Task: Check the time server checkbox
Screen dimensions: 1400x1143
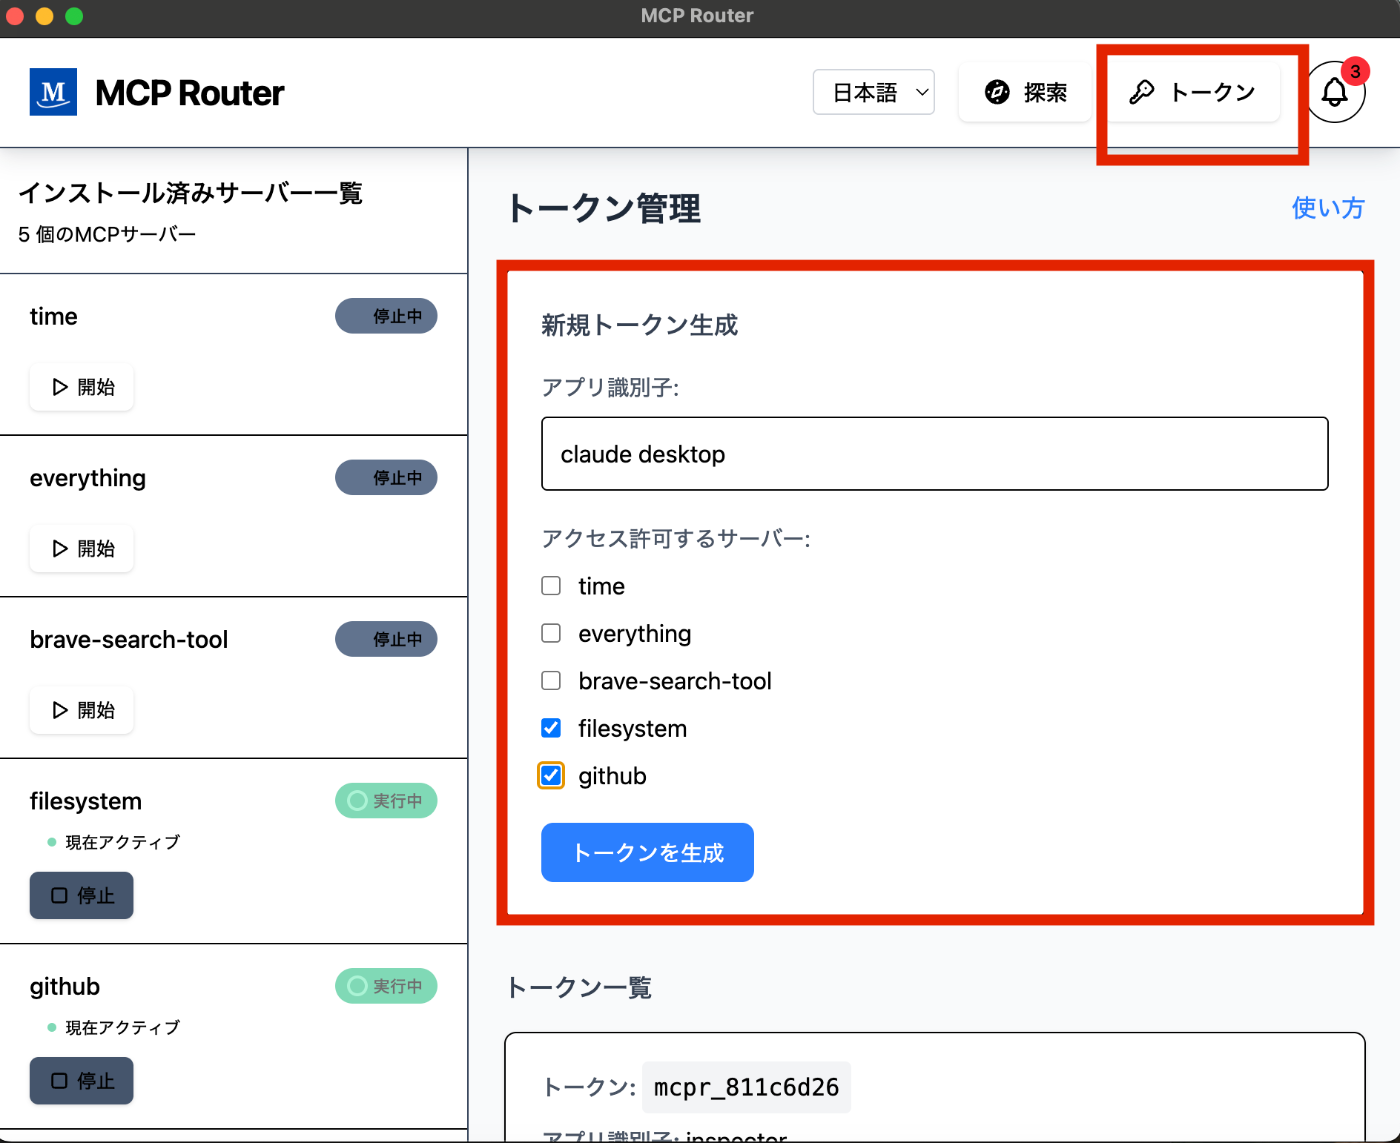Action: 551,586
